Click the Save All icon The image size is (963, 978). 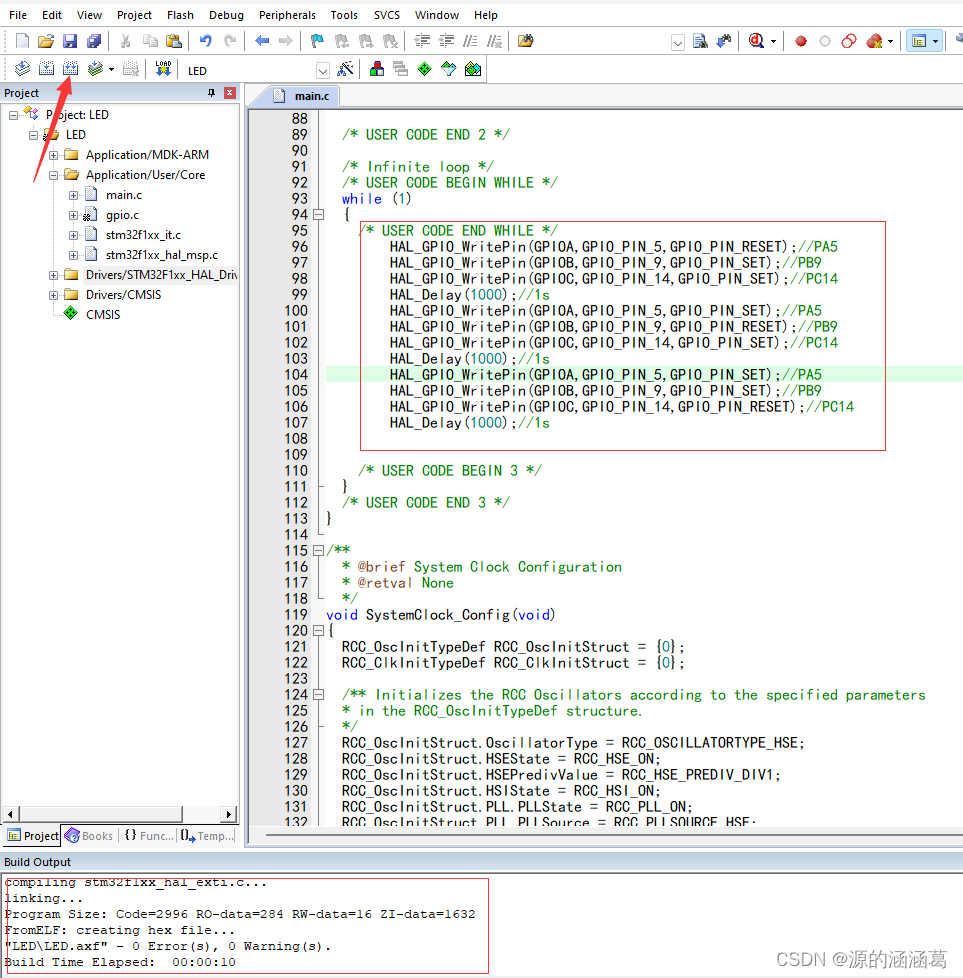pos(94,41)
